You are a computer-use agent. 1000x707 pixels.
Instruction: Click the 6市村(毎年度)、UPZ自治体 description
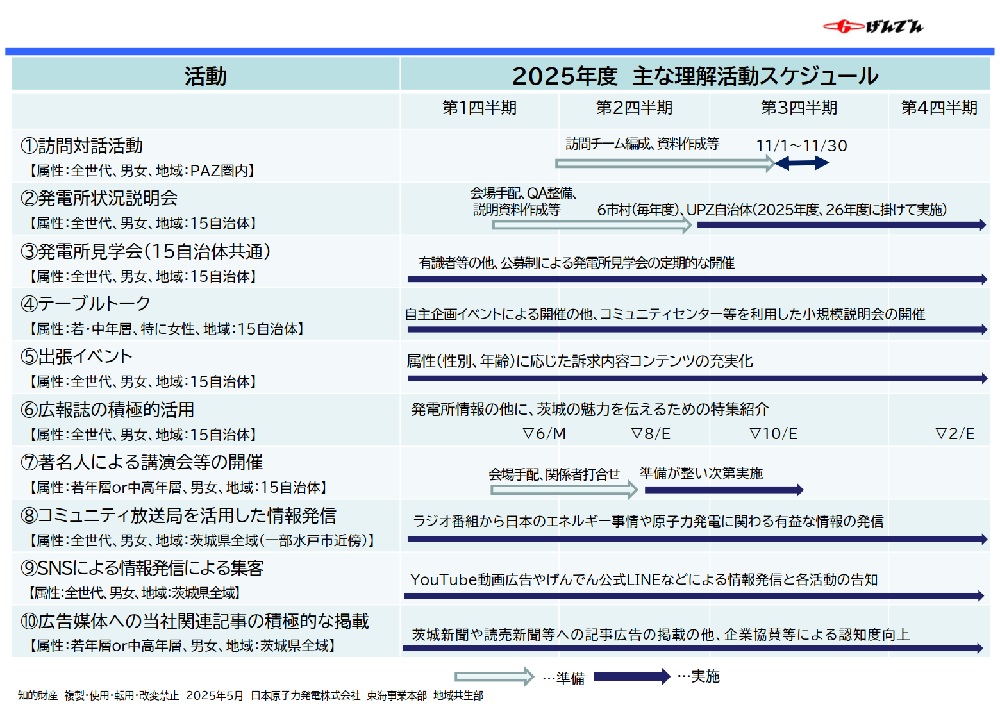[772, 209]
